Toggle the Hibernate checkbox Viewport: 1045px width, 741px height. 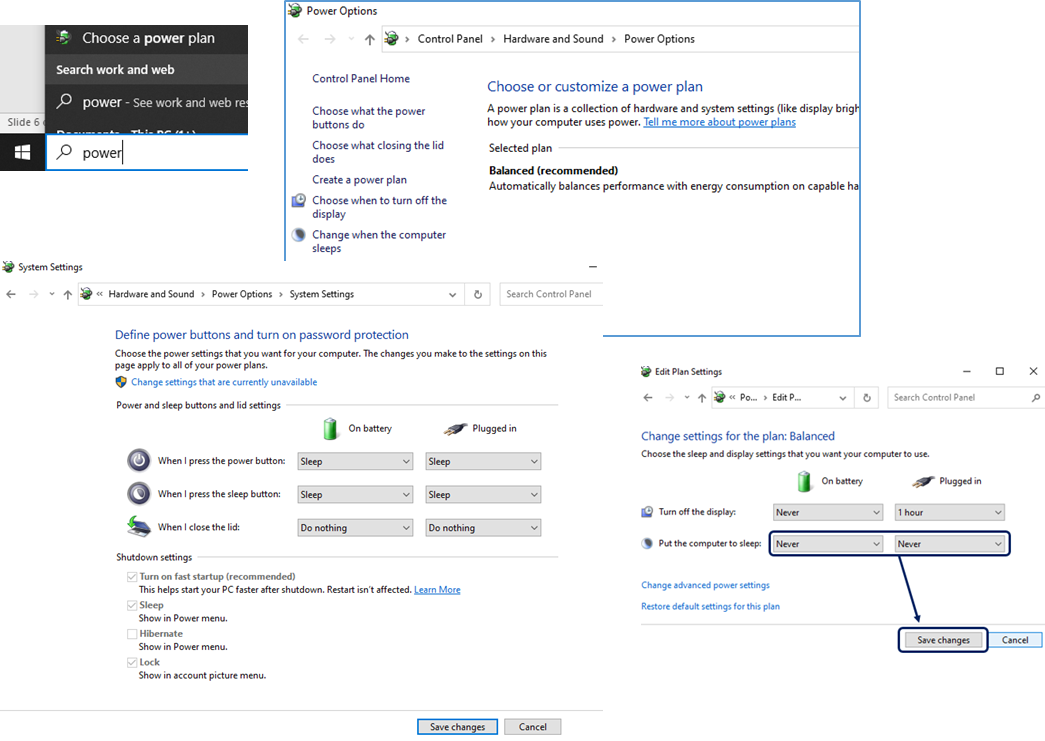point(132,634)
